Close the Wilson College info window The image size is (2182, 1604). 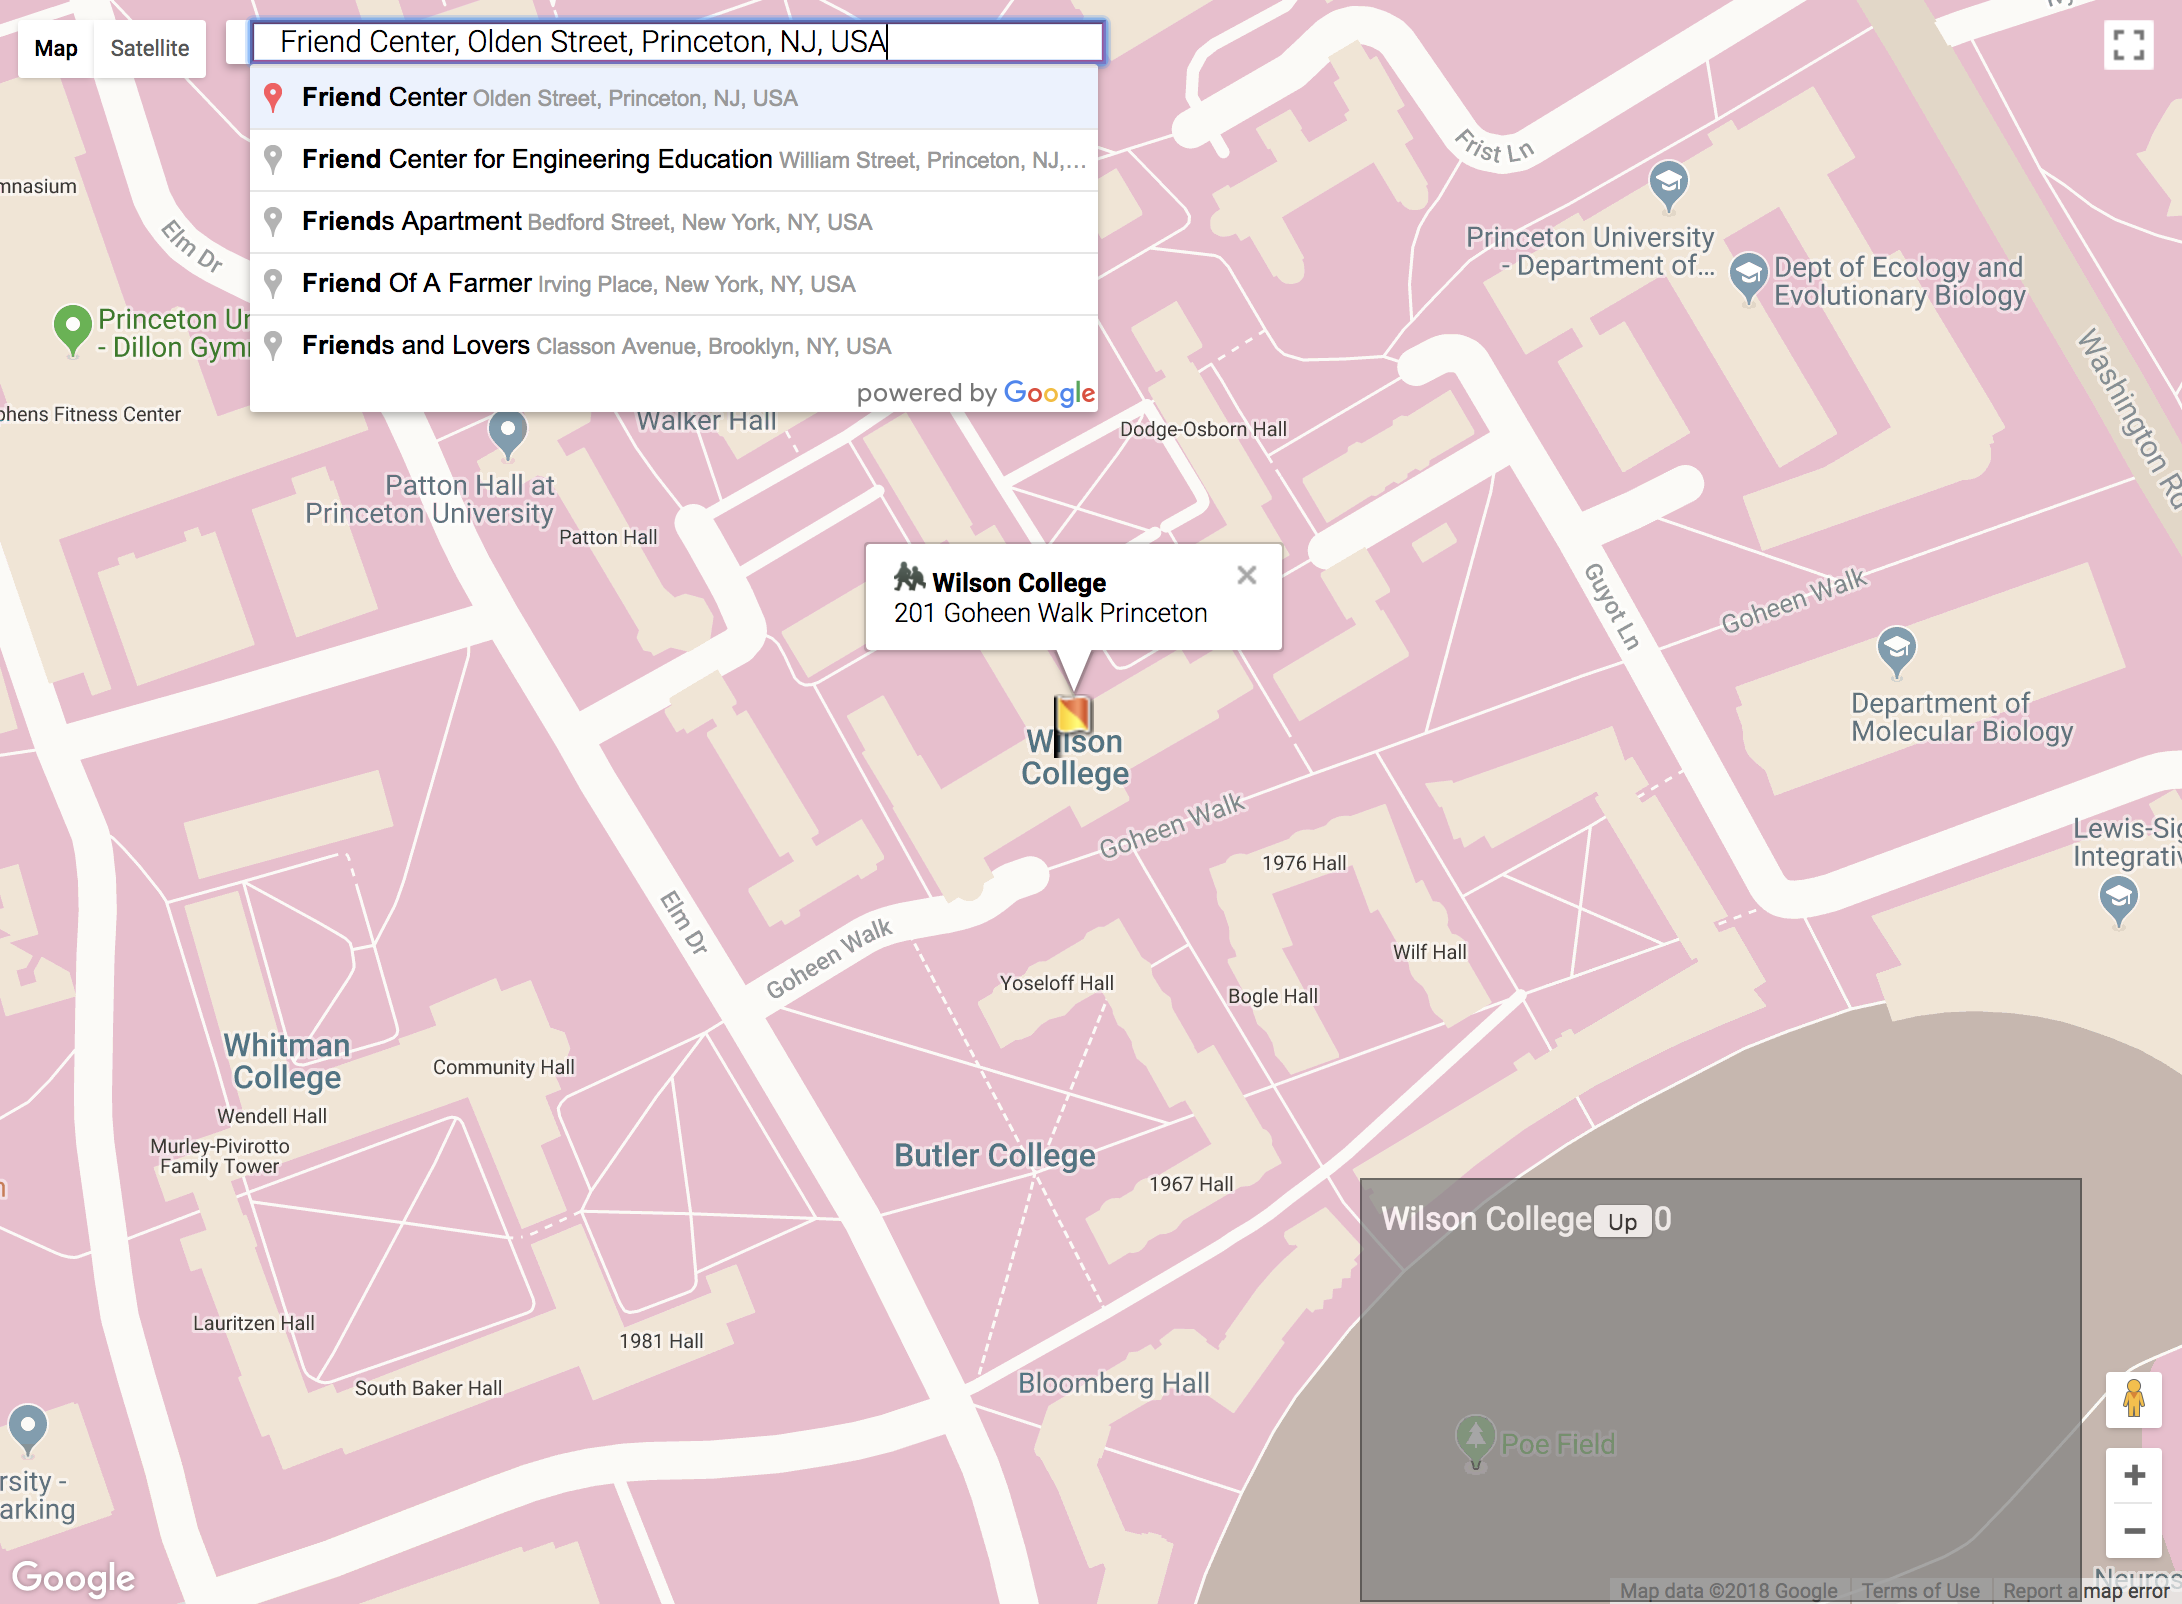click(1246, 575)
